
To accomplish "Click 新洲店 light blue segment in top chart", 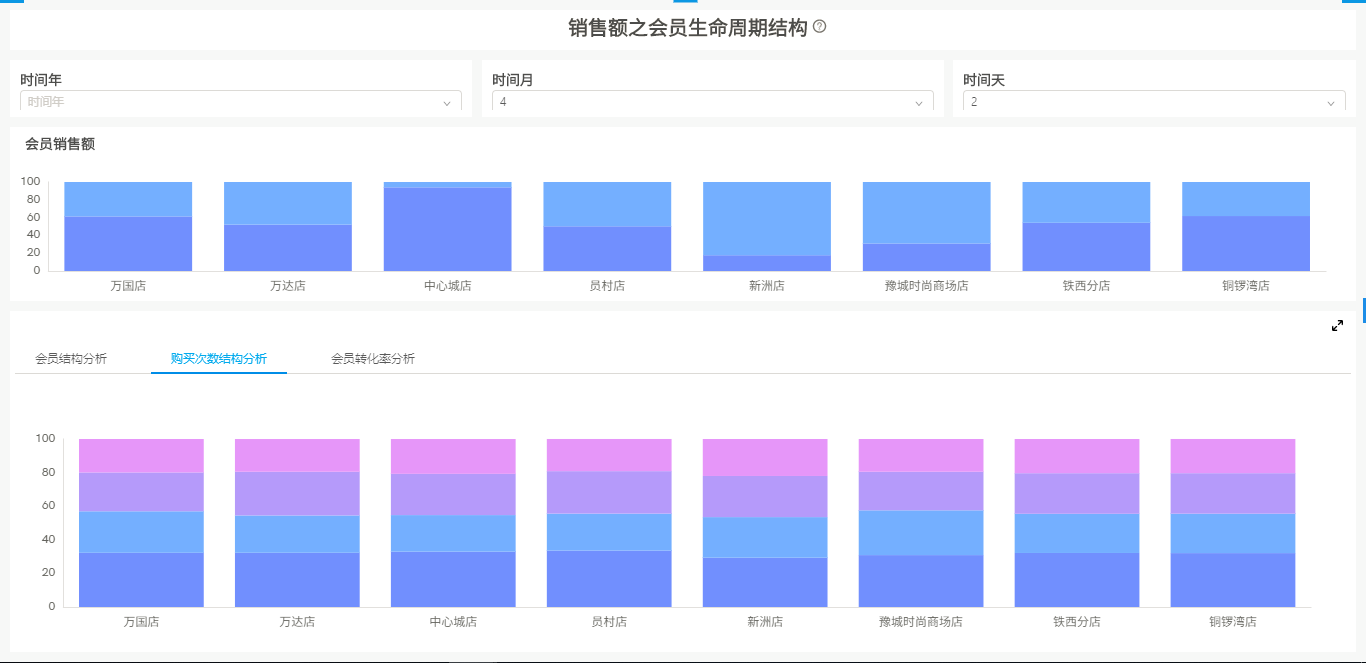I will coord(767,218).
